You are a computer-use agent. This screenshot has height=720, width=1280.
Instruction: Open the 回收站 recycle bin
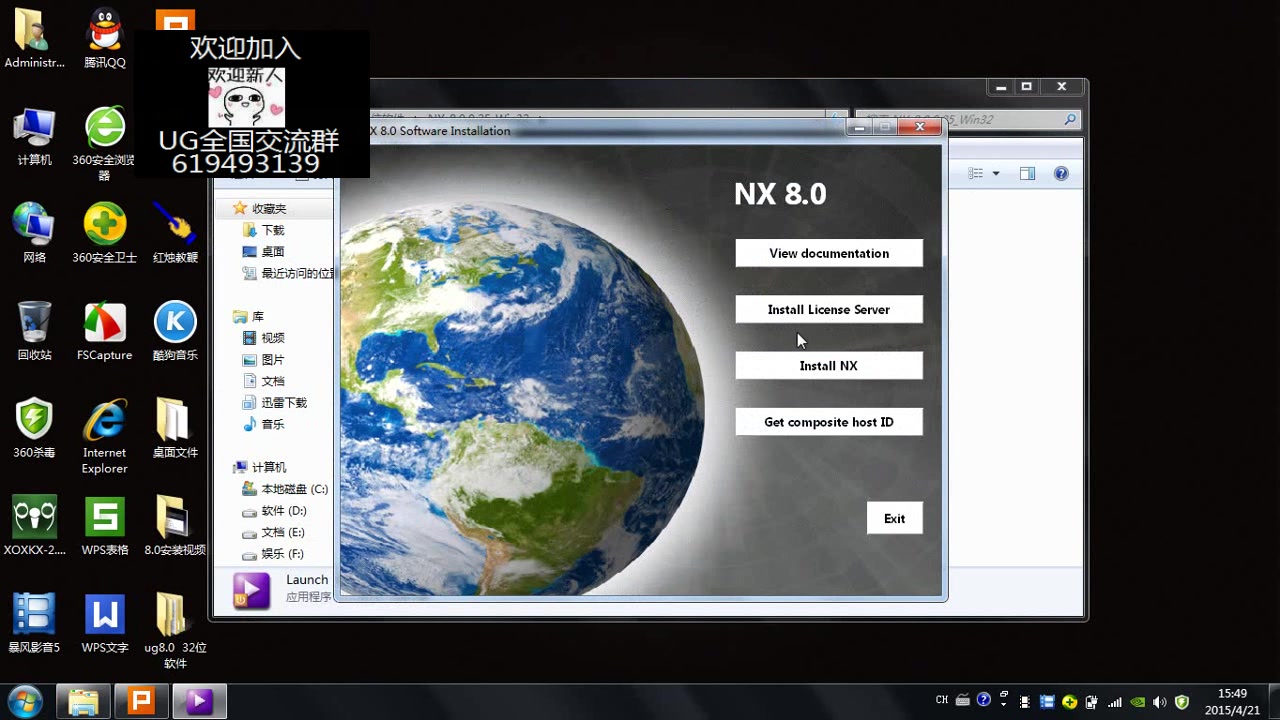(x=34, y=331)
